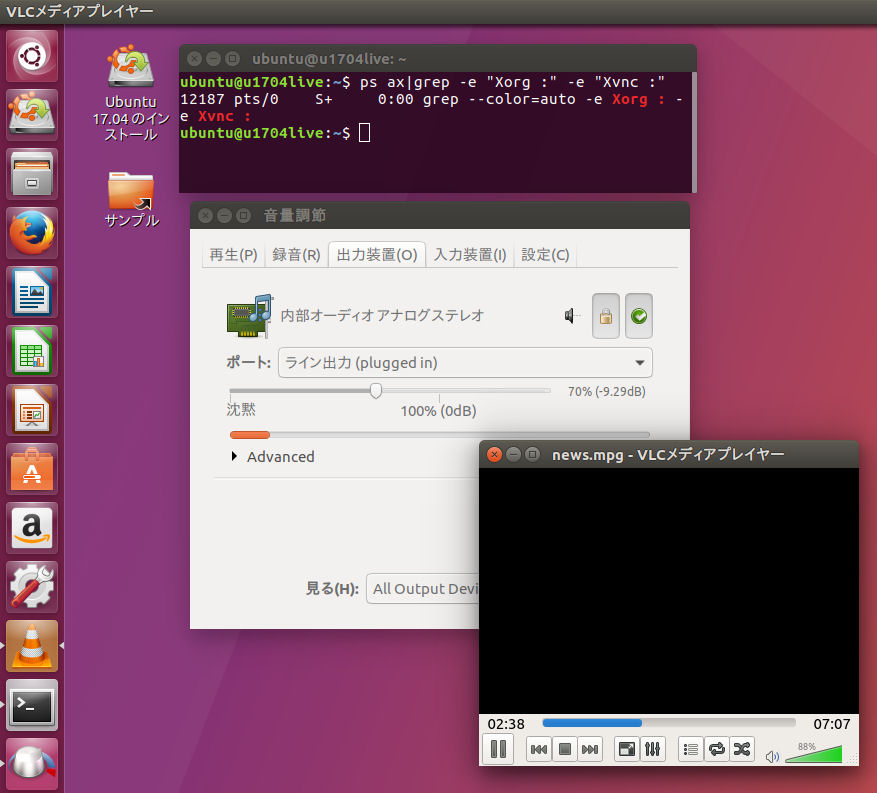Close the terminal window
Image resolution: width=877 pixels, height=793 pixels.
pyautogui.click(x=194, y=58)
